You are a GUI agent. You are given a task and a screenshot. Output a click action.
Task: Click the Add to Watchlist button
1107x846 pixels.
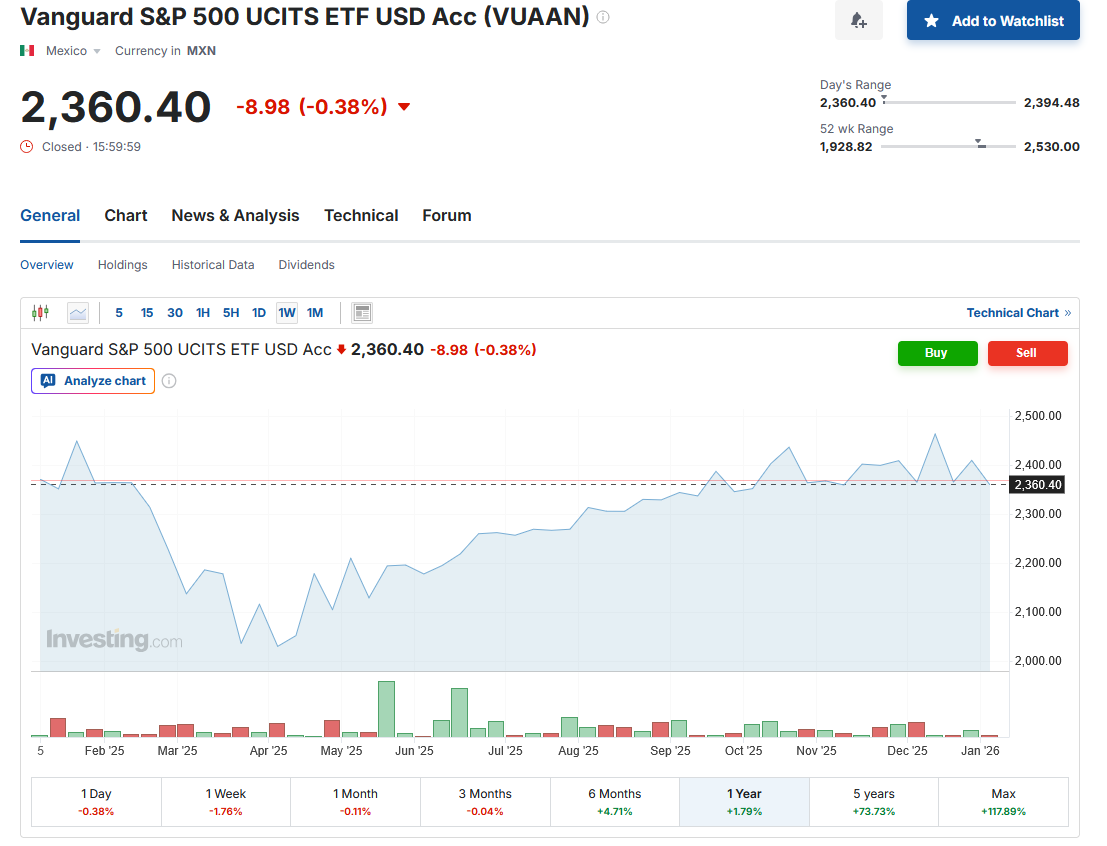point(993,20)
